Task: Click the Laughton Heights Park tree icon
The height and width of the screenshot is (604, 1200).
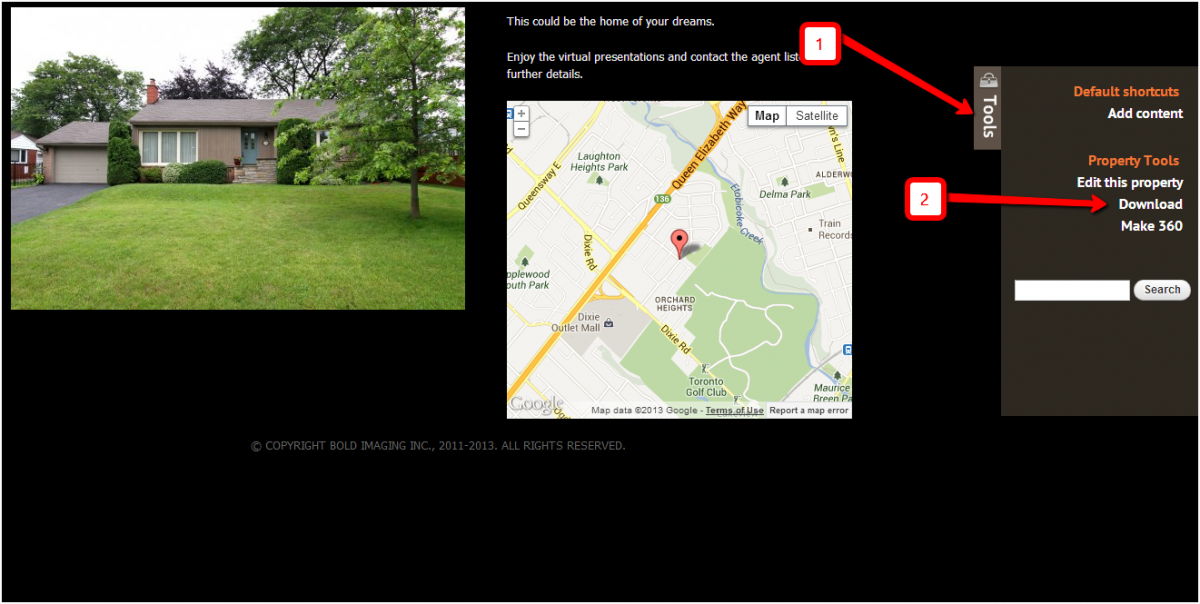Action: [x=600, y=182]
